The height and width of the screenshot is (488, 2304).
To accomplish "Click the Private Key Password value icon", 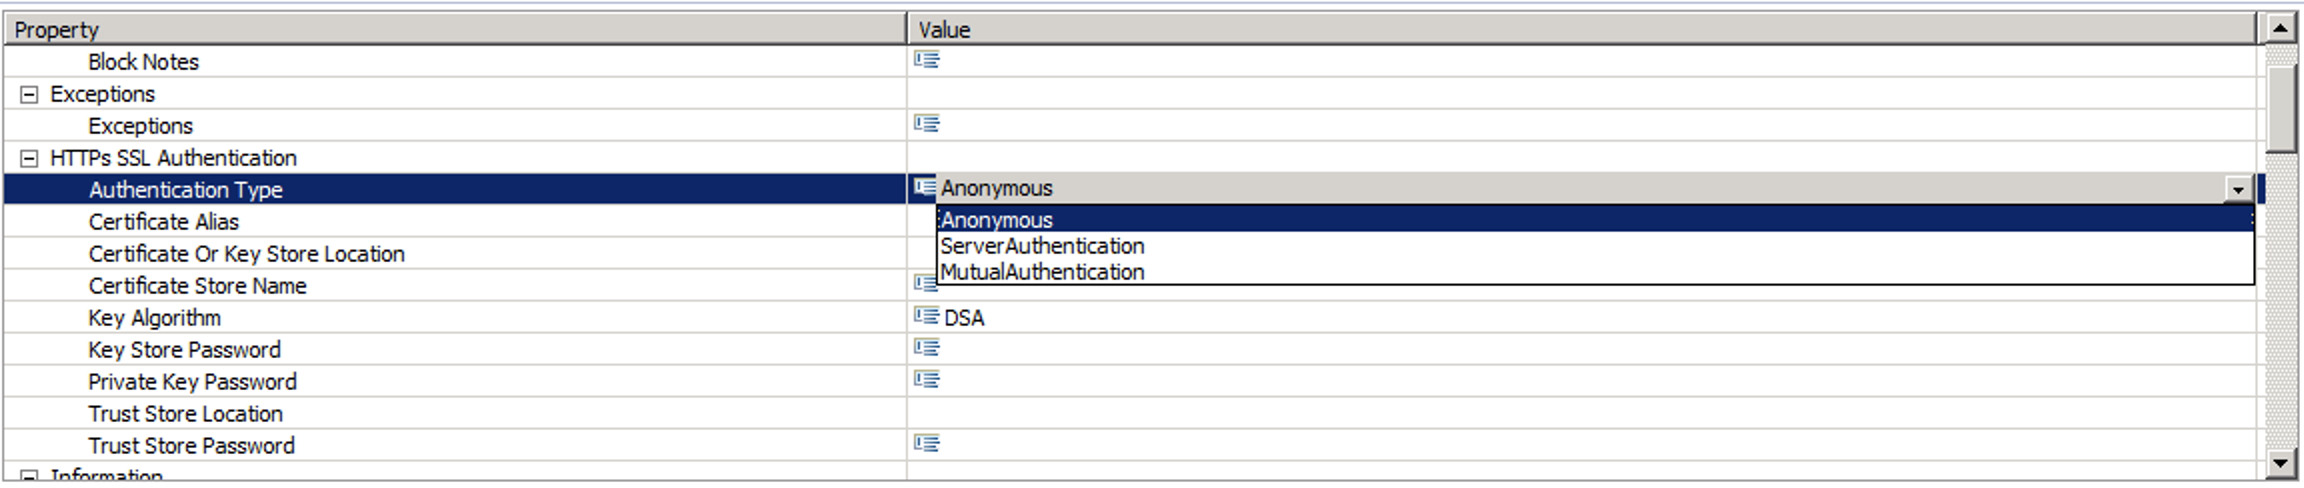I will pyautogui.click(x=927, y=380).
